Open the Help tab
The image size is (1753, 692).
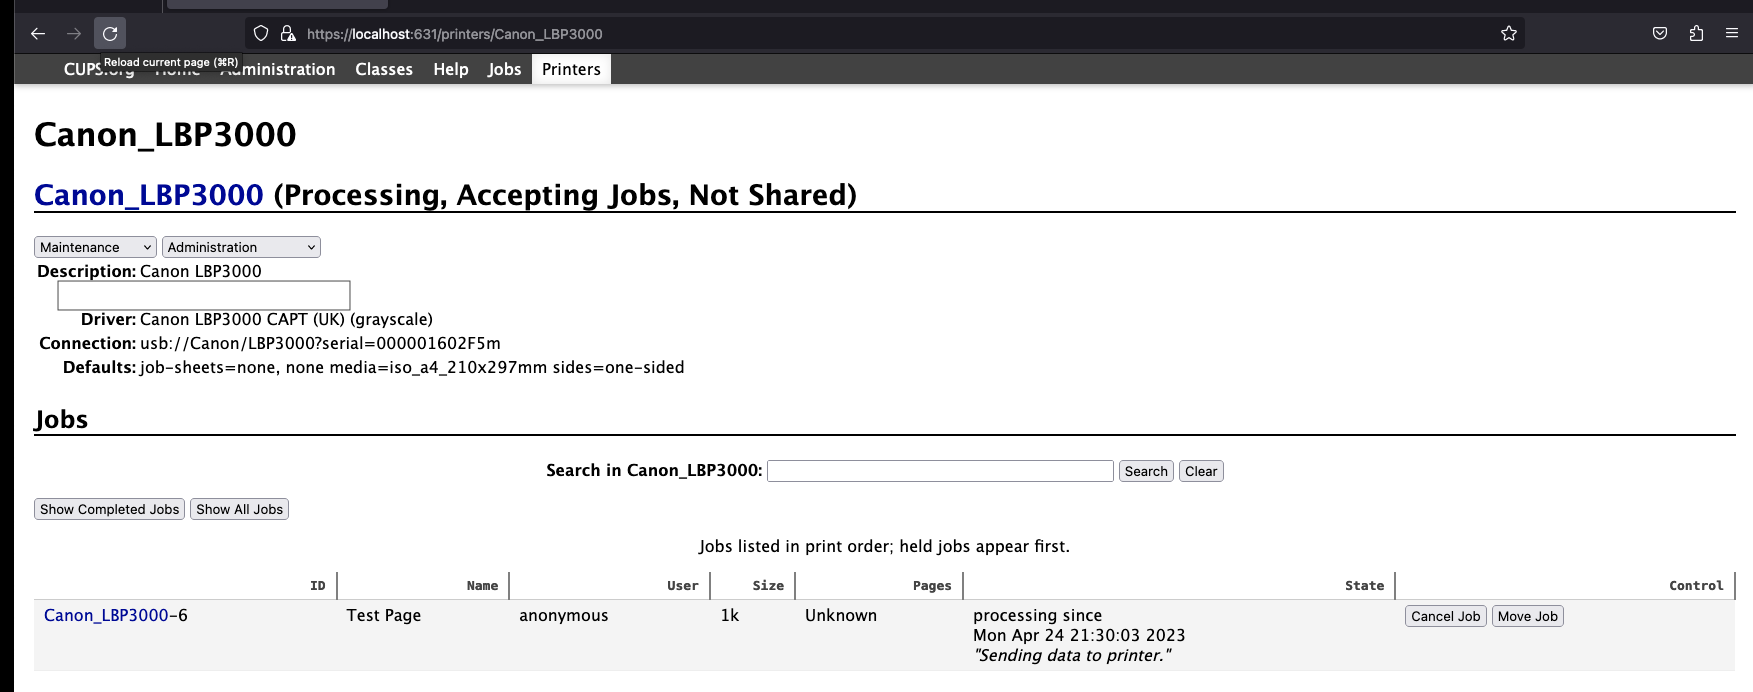coord(451,69)
